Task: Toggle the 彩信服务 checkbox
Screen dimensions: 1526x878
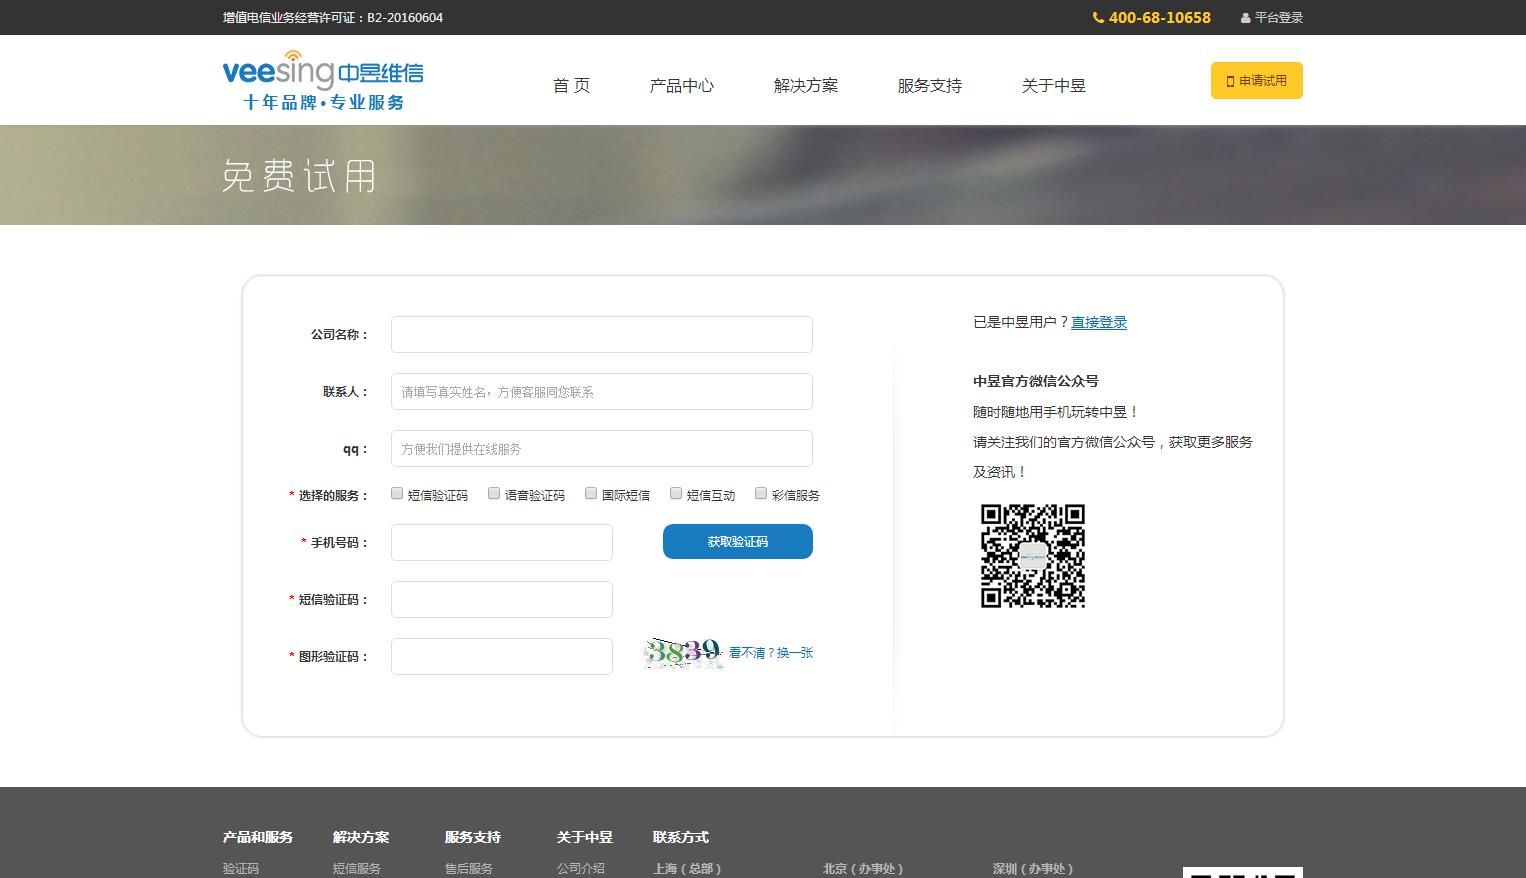Action: pos(761,493)
